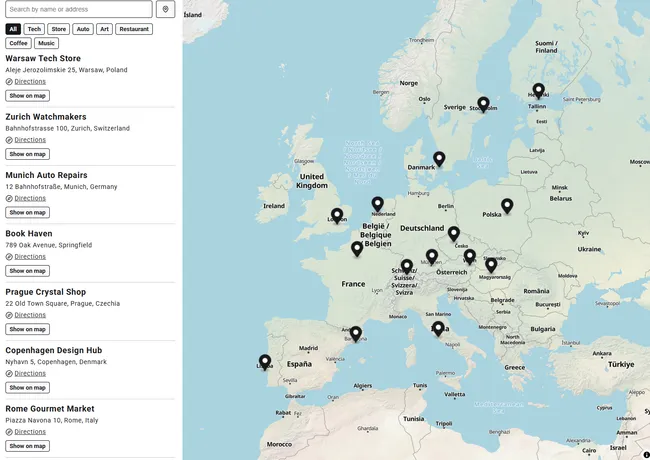Select the map marker in Denmark

[439, 159]
